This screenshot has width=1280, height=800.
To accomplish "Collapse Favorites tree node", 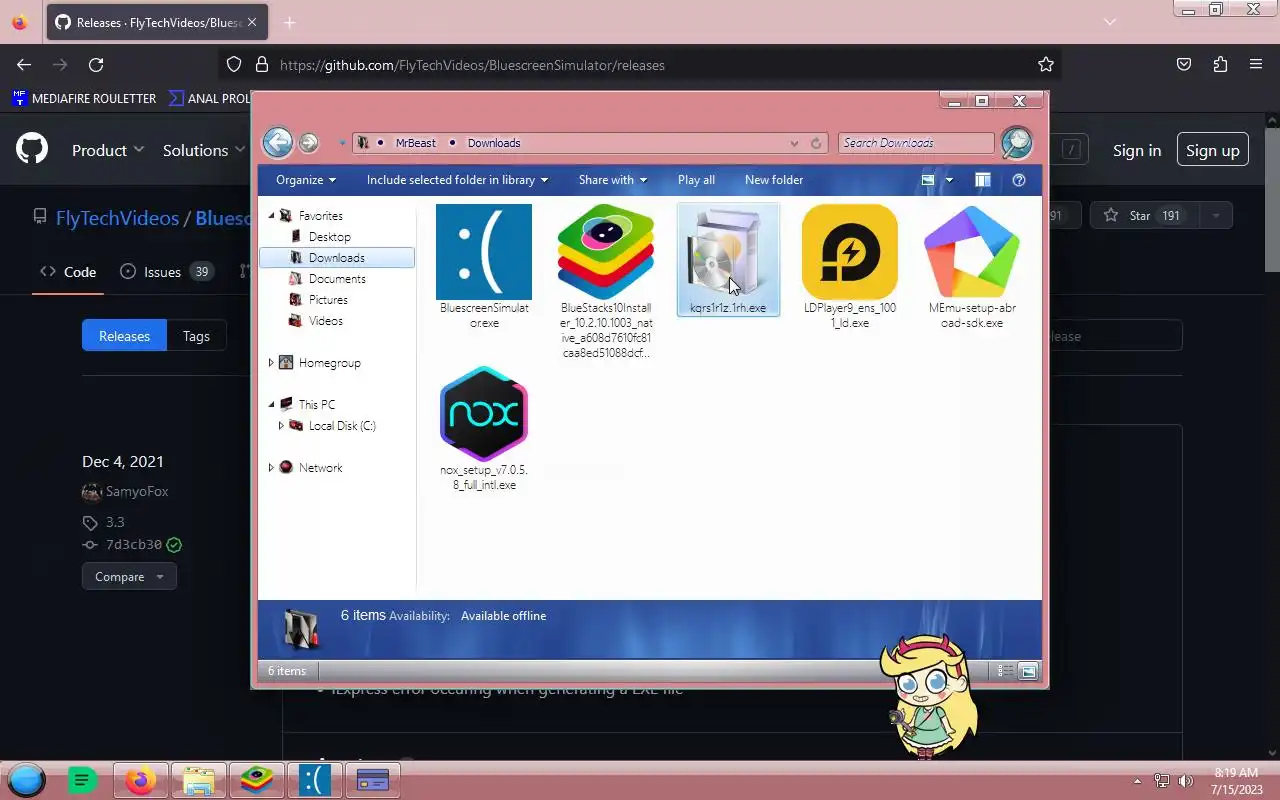I will click(271, 216).
